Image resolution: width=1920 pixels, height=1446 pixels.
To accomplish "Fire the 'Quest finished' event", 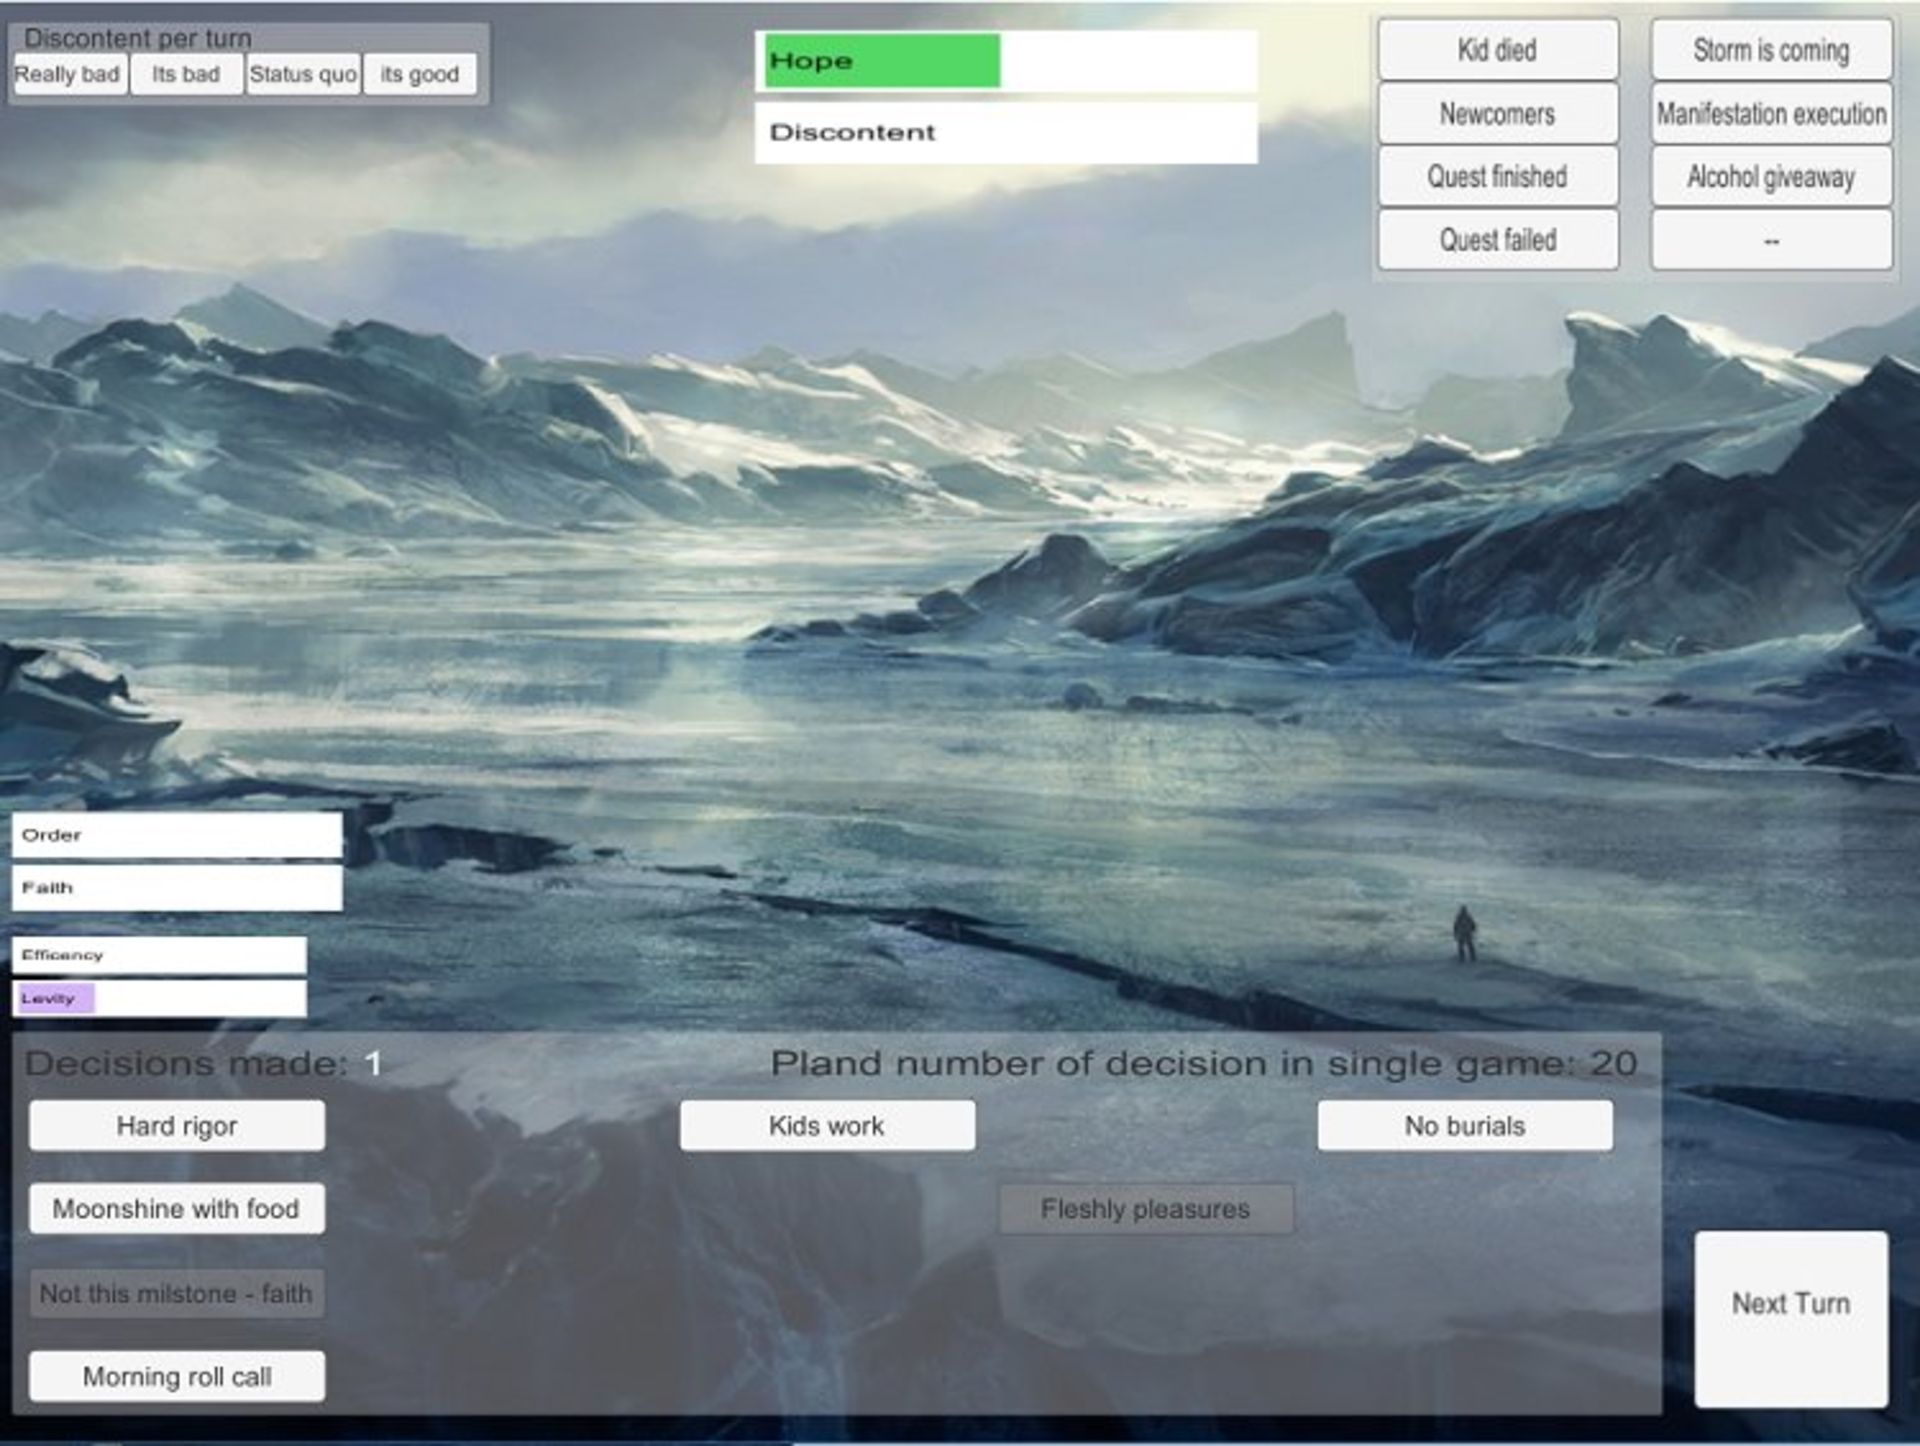I will pos(1497,176).
